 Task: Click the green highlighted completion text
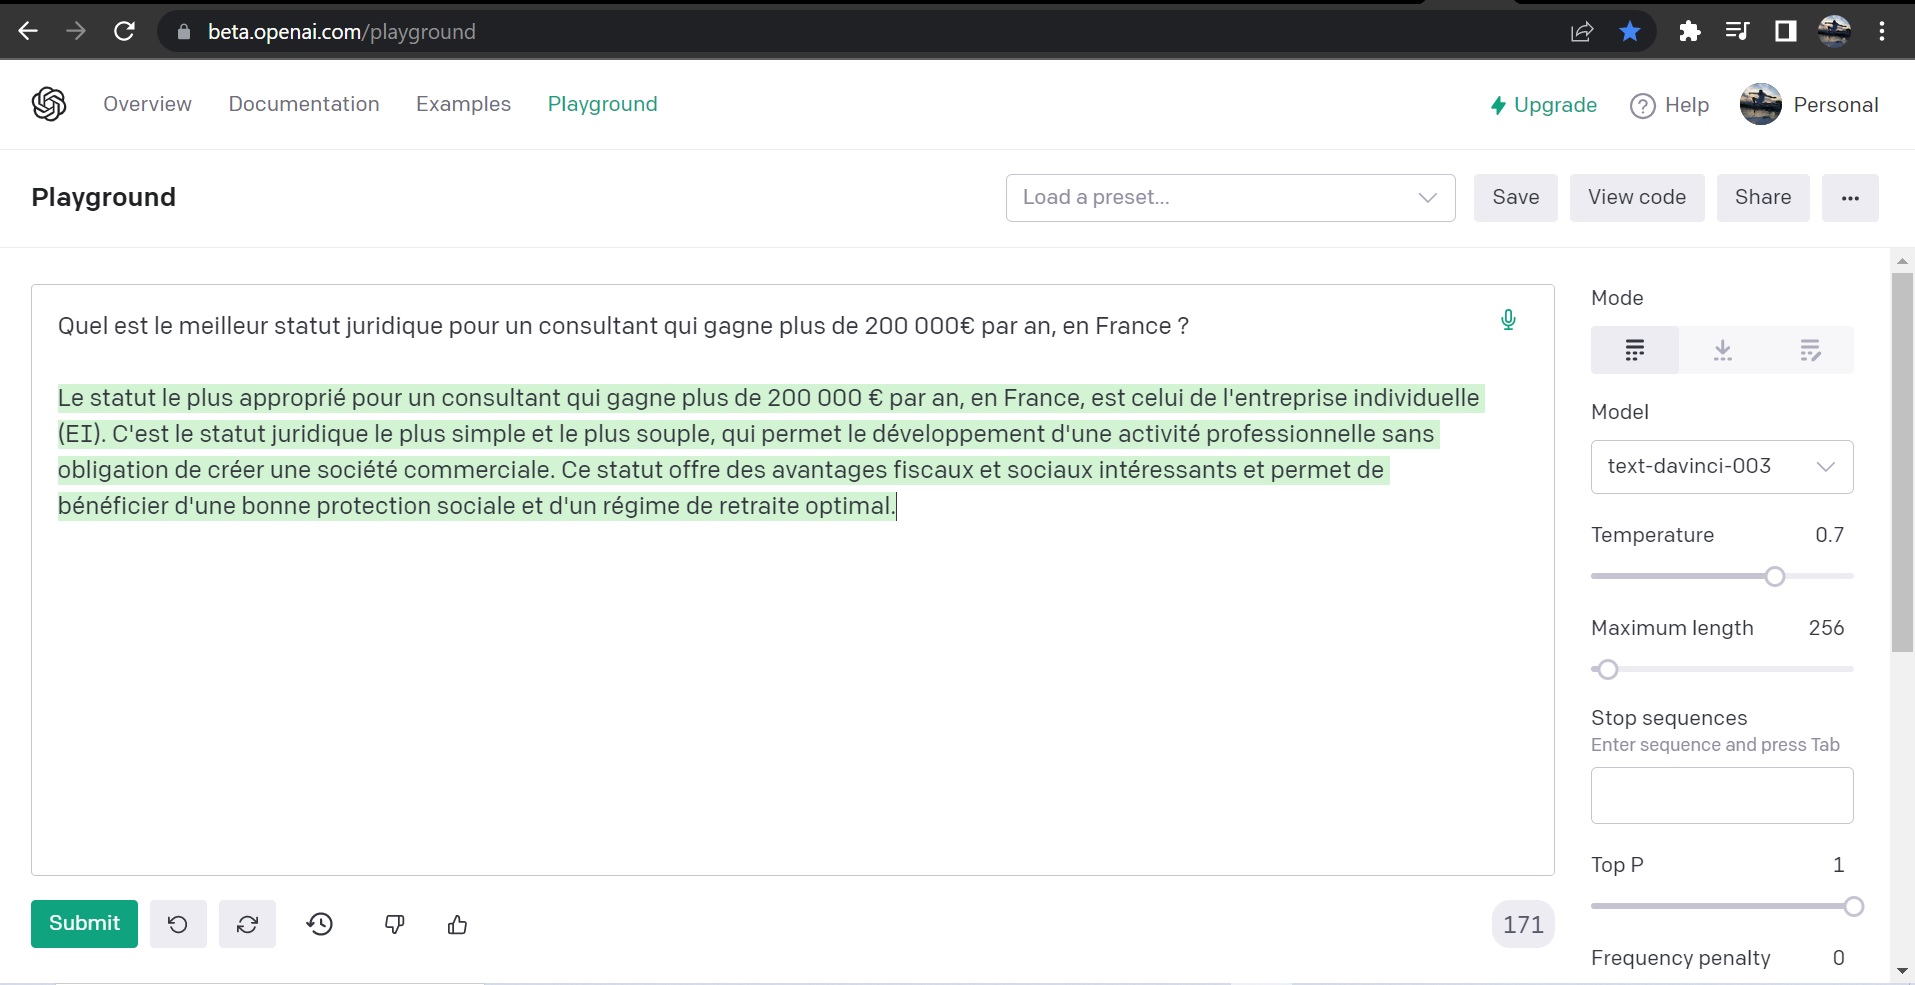point(770,452)
